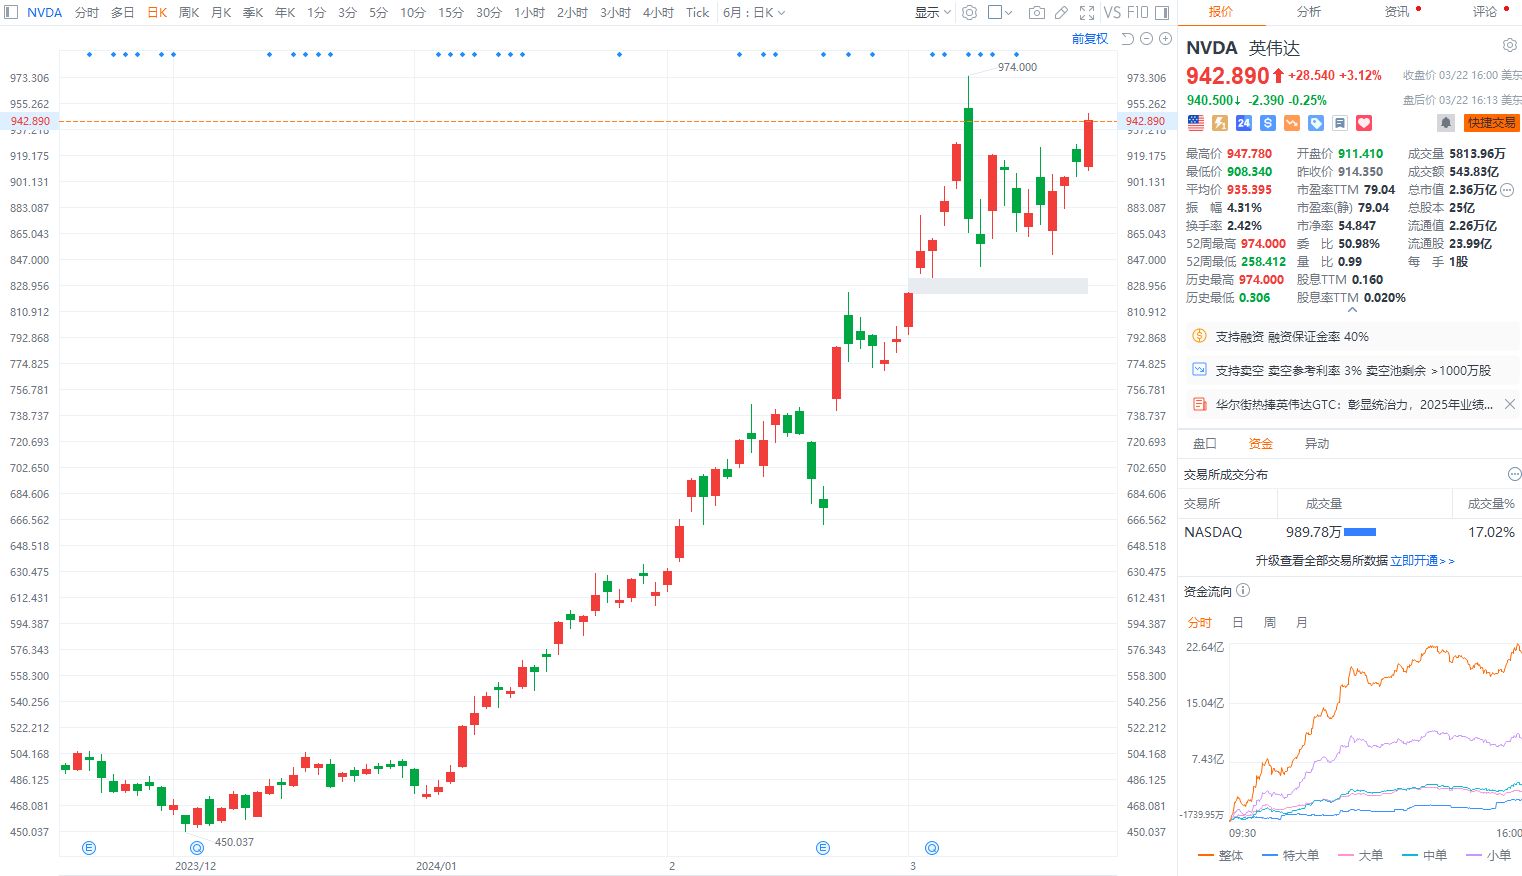Switch chart to 周K period
Image resolution: width=1522 pixels, height=876 pixels.
pyautogui.click(x=189, y=12)
